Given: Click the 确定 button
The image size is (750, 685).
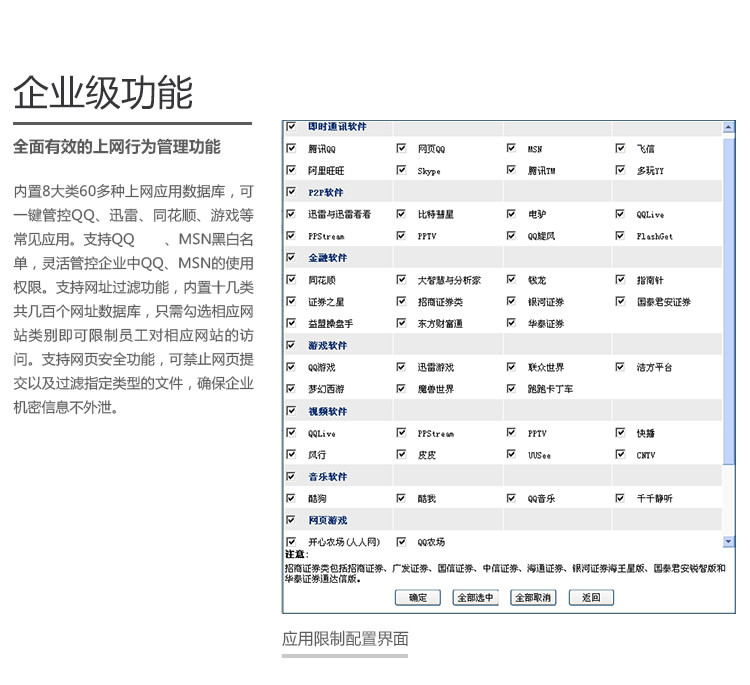Looking at the screenshot, I should [x=417, y=597].
